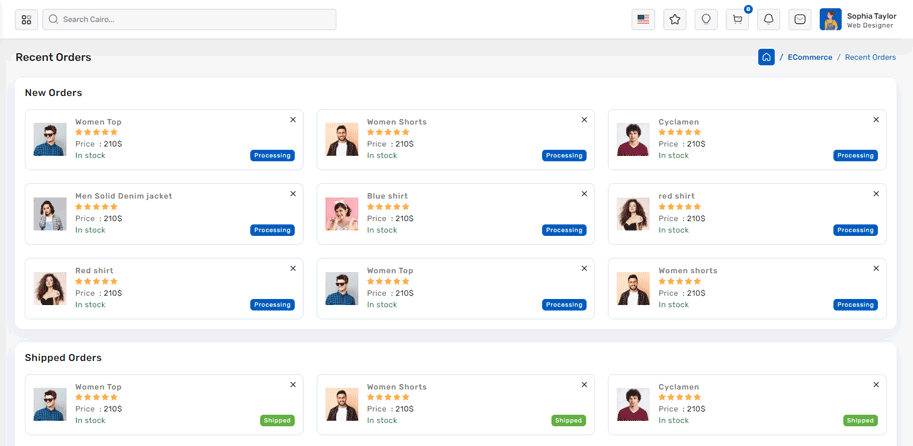
Task: Open the messages envelope icon
Action: [x=800, y=19]
